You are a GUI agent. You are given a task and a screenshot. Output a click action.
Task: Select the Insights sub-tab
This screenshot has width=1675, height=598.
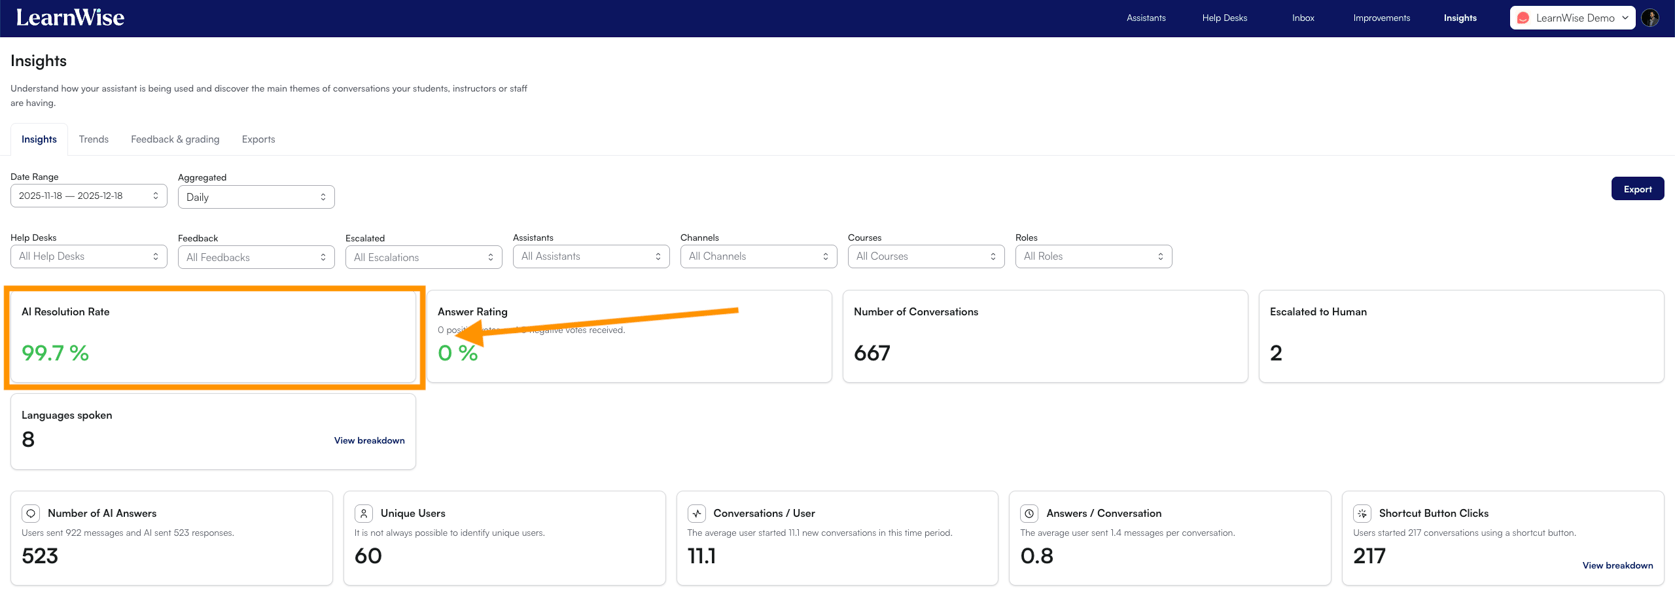(x=39, y=139)
